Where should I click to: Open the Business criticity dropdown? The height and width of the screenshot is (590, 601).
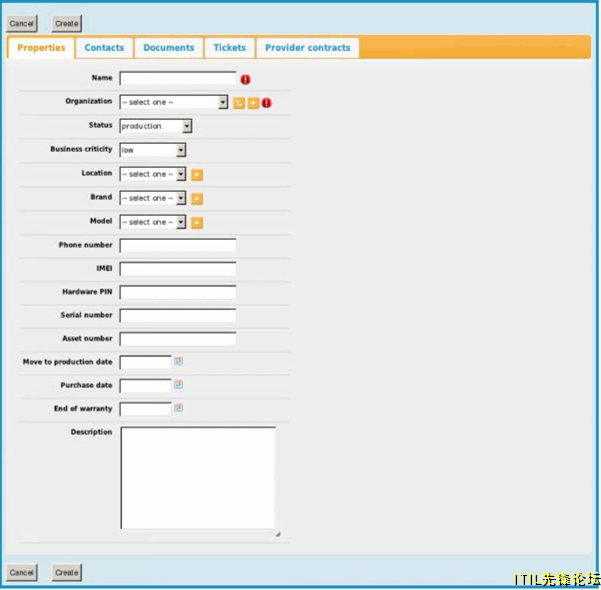click(153, 150)
